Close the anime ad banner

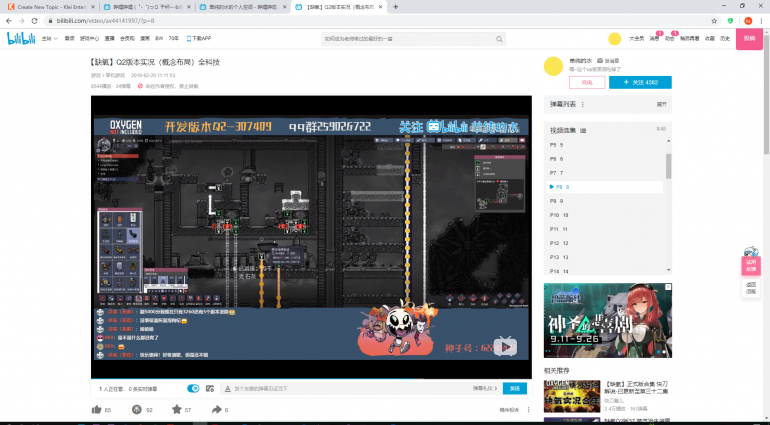[668, 287]
